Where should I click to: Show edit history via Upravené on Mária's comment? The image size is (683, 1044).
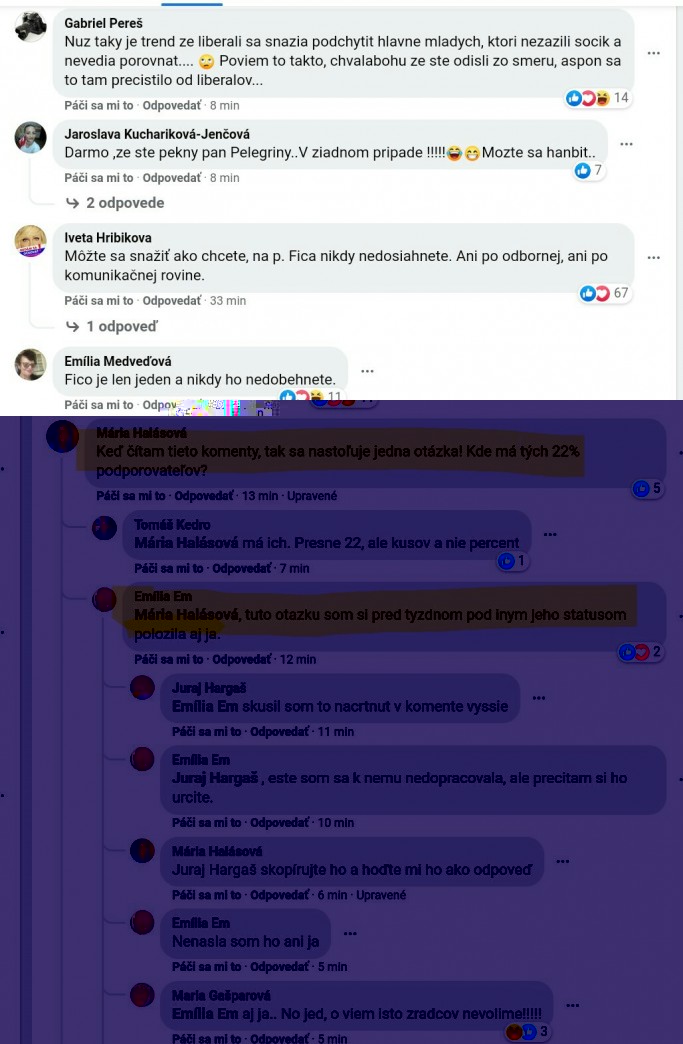(x=312, y=495)
